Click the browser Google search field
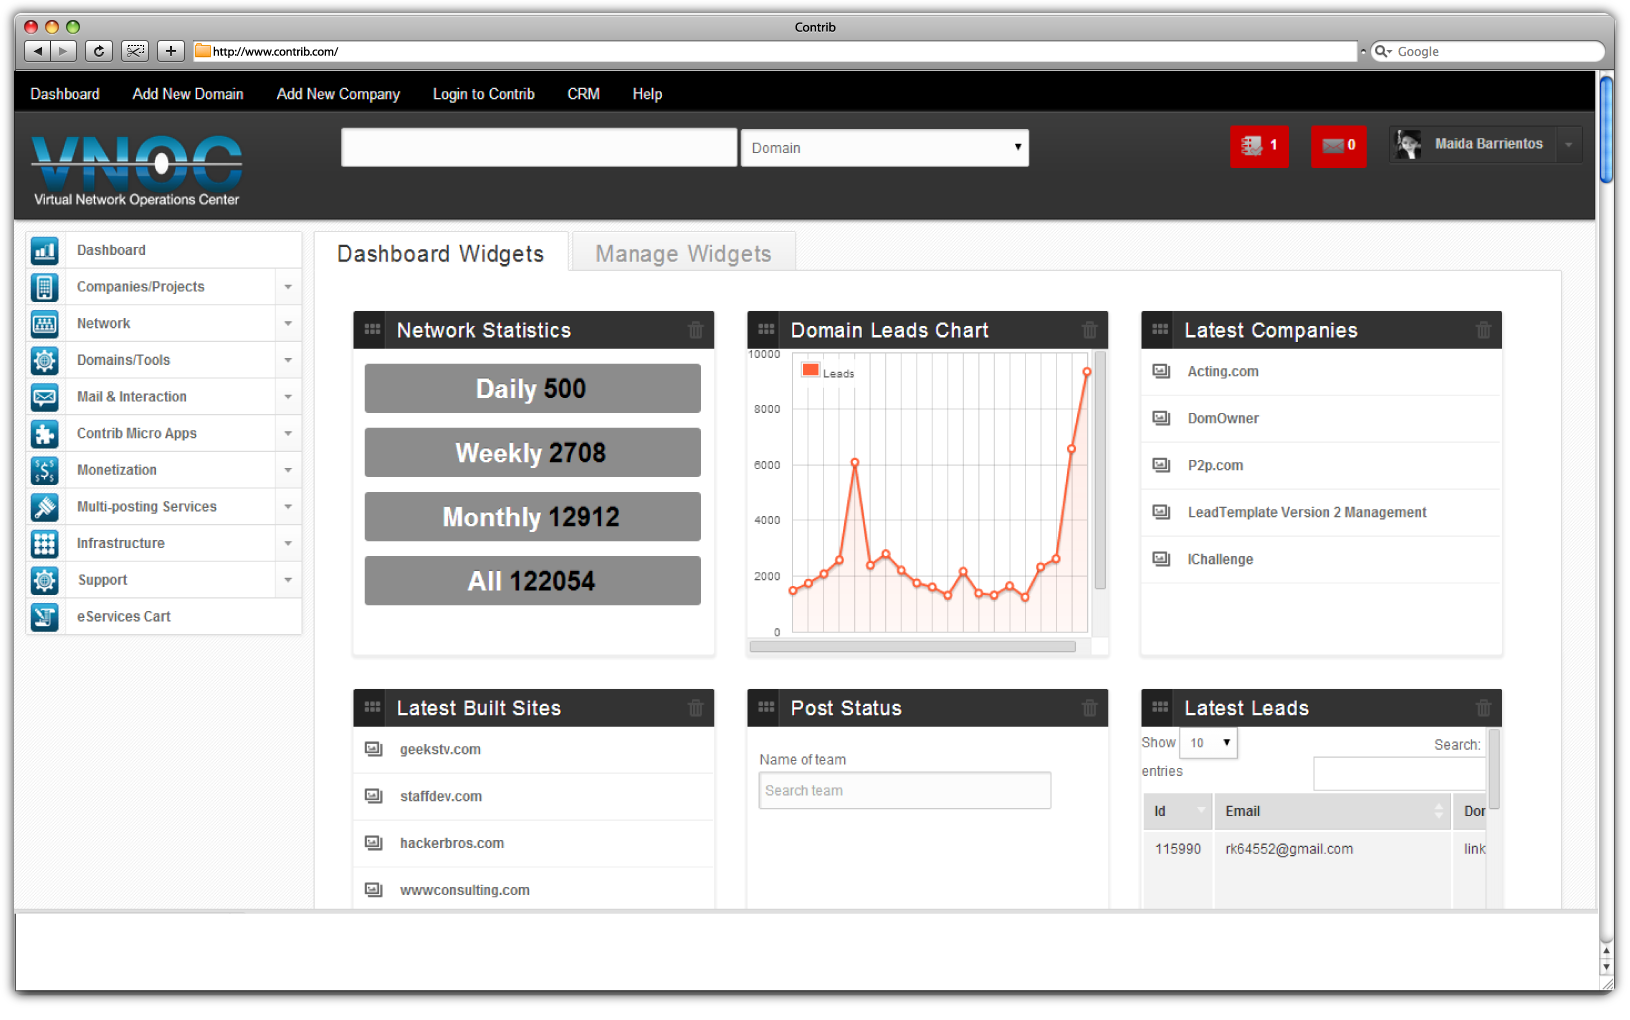The width and height of the screenshot is (1630, 1020). (x=1488, y=51)
